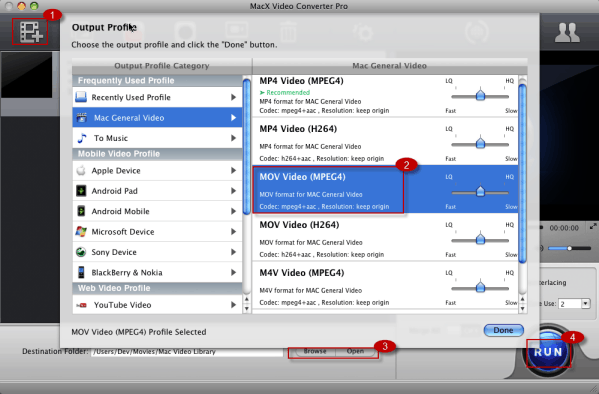Expand Apple Device submenu arrow

pos(233,170)
